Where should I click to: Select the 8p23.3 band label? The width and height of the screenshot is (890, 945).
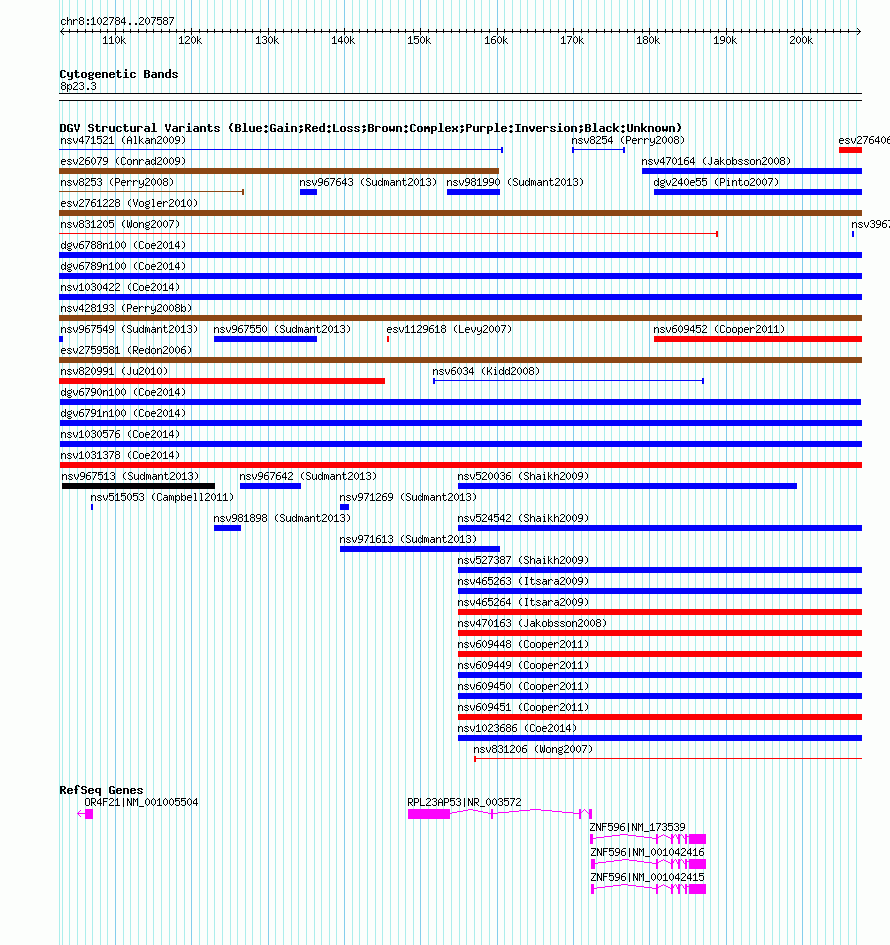[x=78, y=86]
